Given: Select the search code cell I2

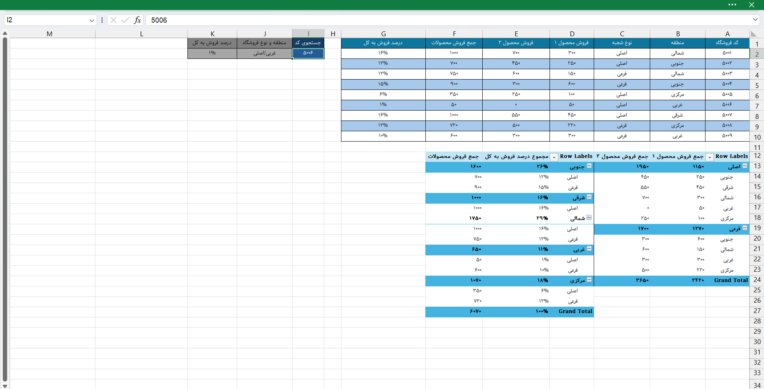Looking at the screenshot, I should 308,53.
